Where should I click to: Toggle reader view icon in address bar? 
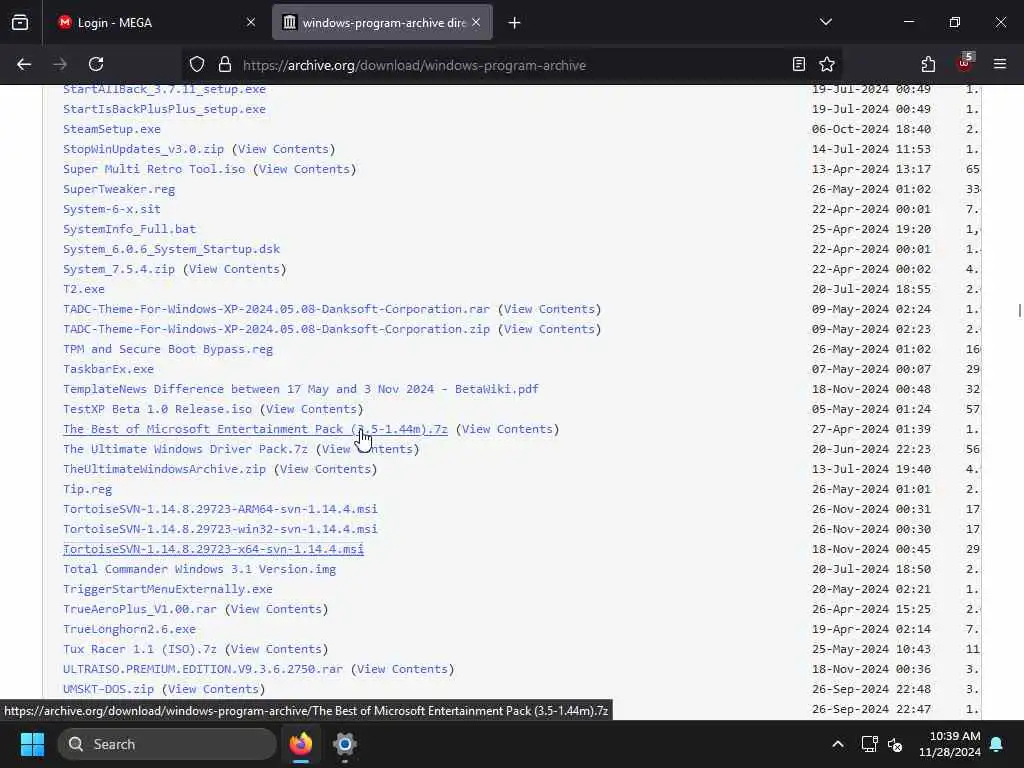click(799, 64)
